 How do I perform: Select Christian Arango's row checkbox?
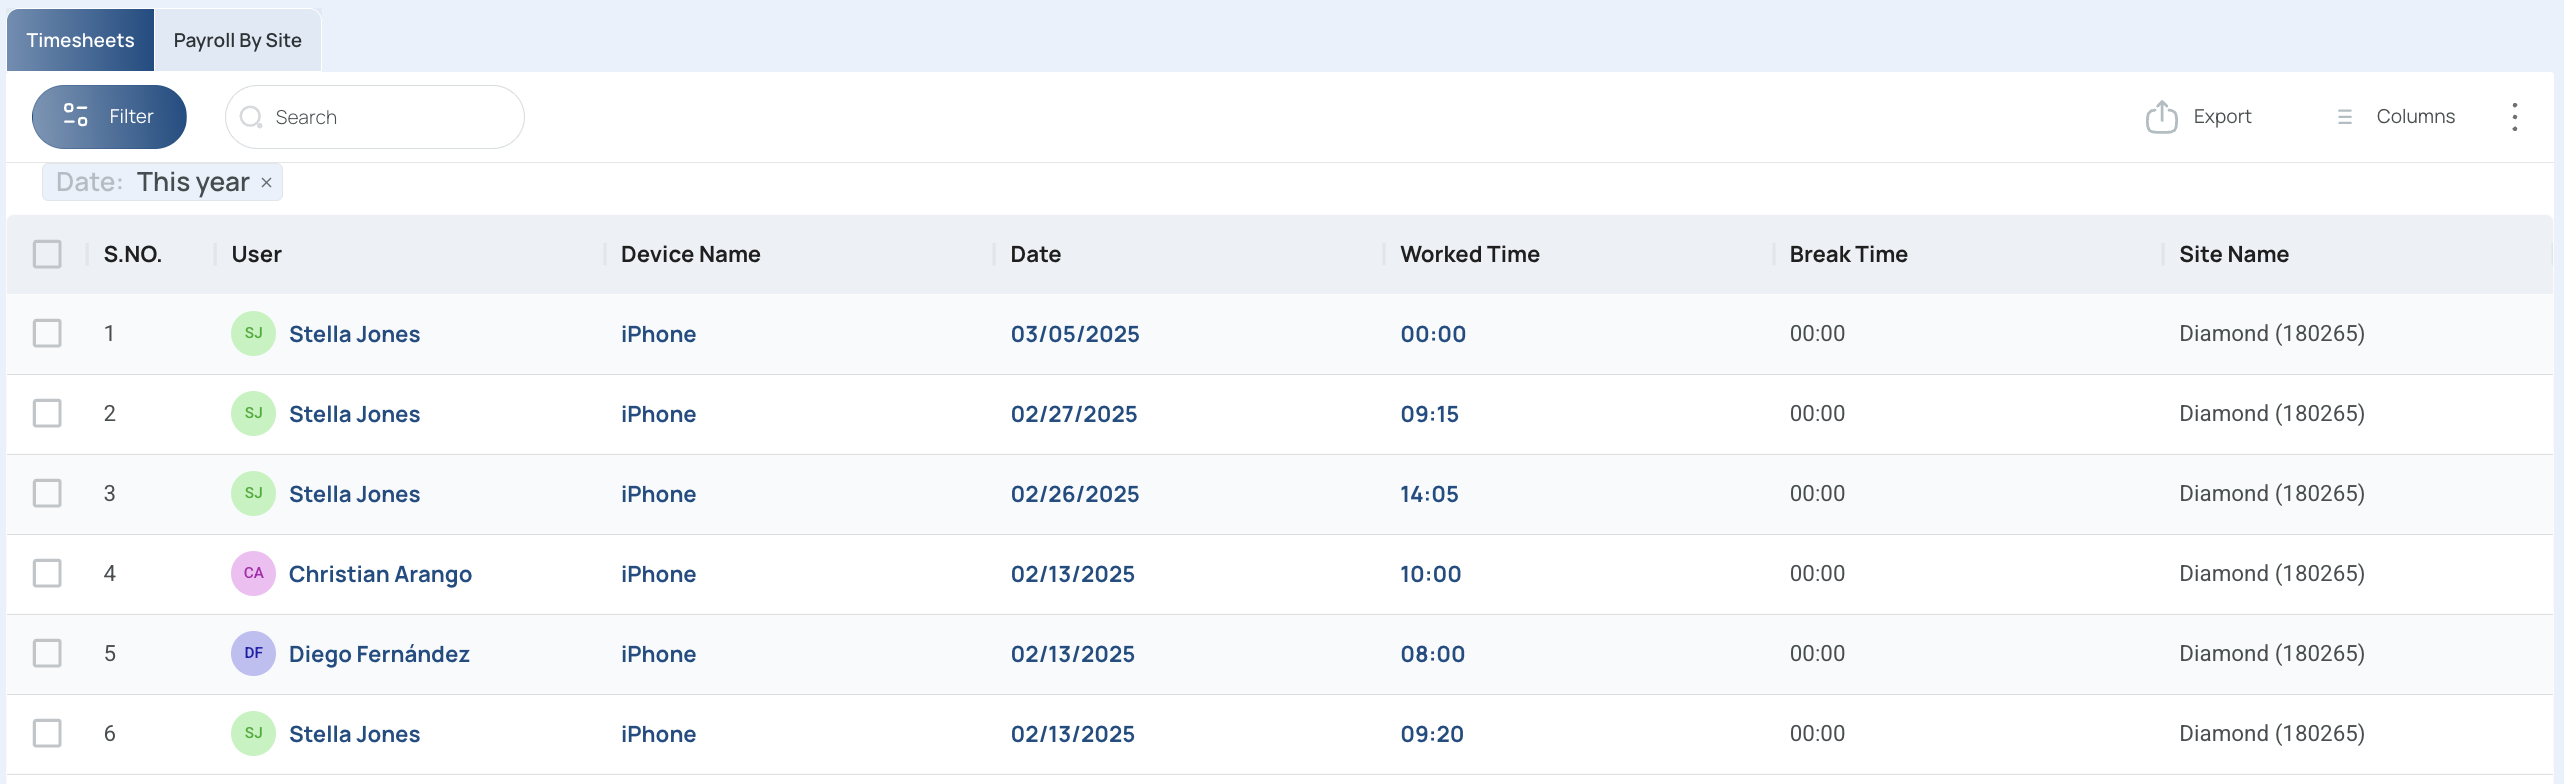click(x=47, y=573)
